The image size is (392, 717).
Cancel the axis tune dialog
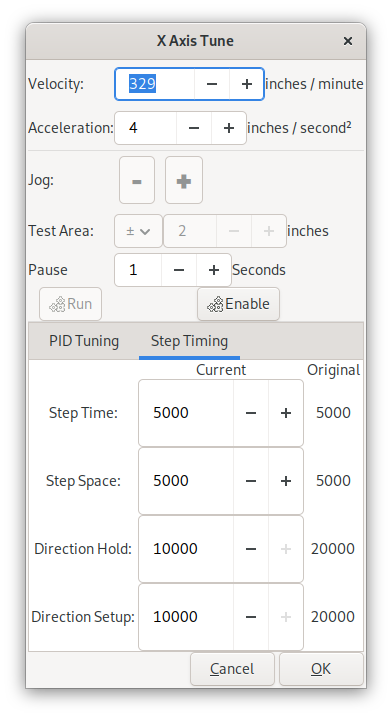click(x=232, y=669)
